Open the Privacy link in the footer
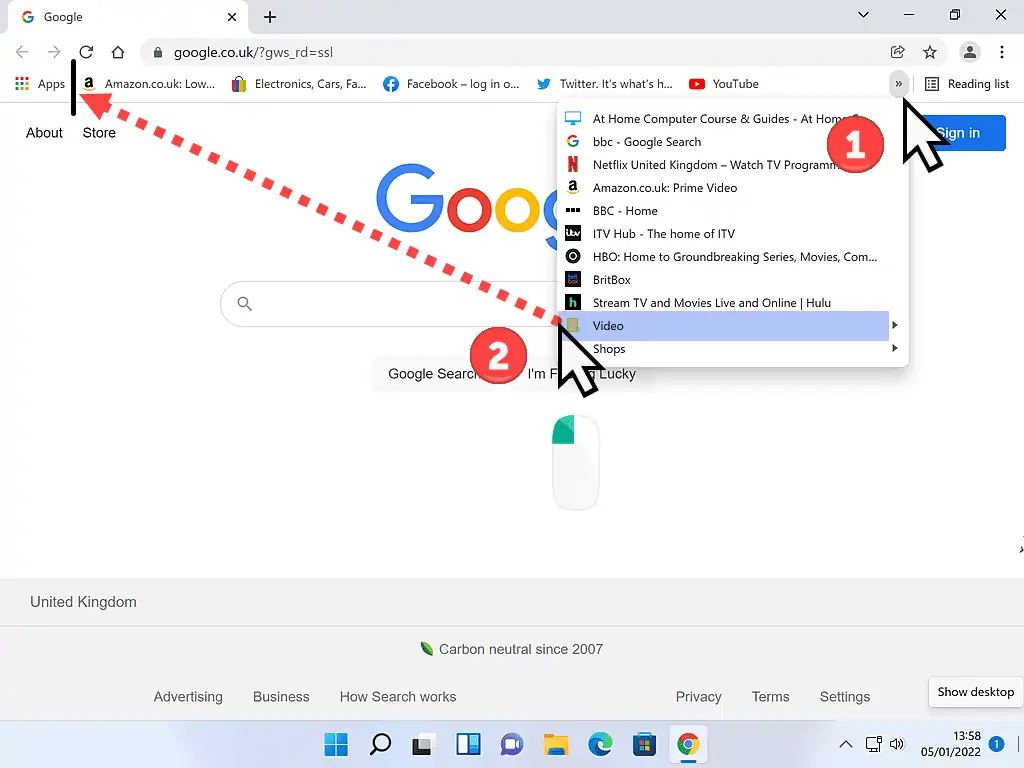The width and height of the screenshot is (1024, 768). point(698,696)
